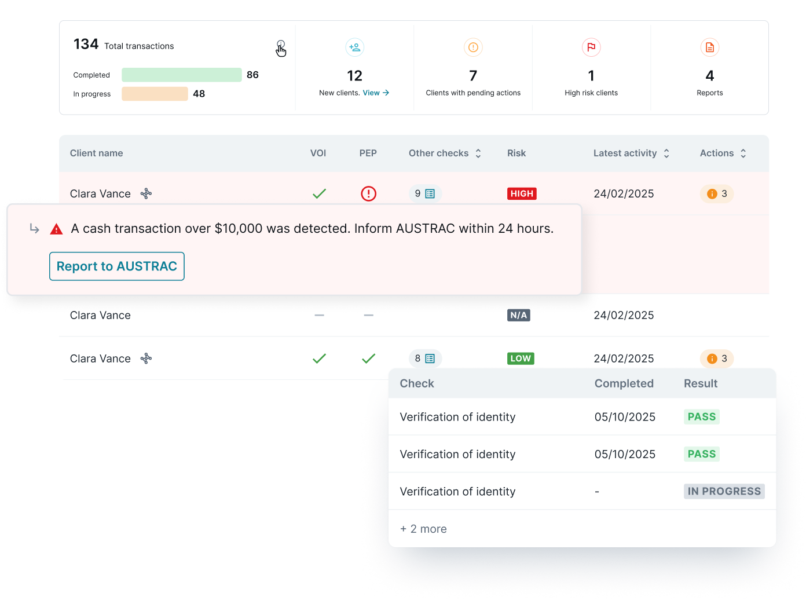Click the IN PROGRESS result tag
Screen dimensions: 806x600
[724, 492]
